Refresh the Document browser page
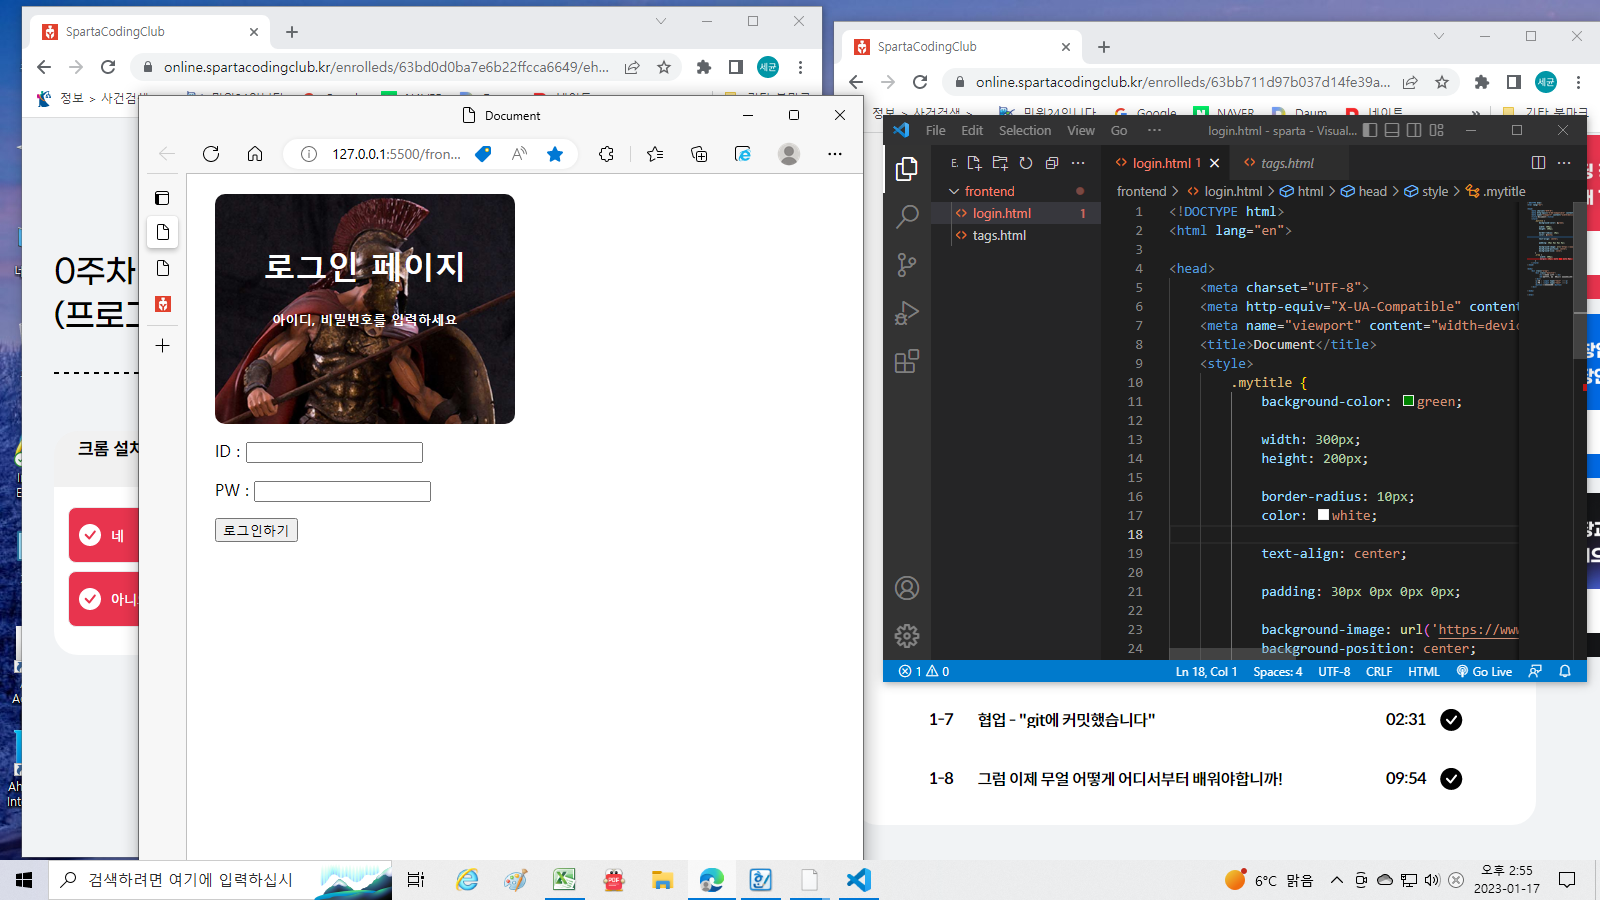This screenshot has width=1600, height=900. click(211, 154)
